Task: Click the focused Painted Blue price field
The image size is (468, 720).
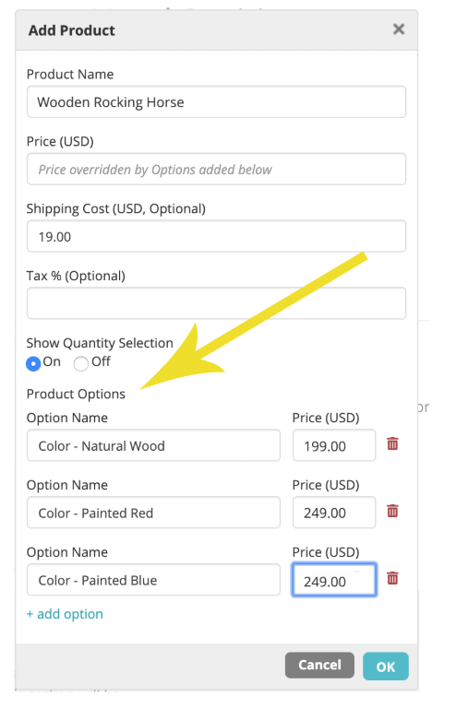Action: 334,579
